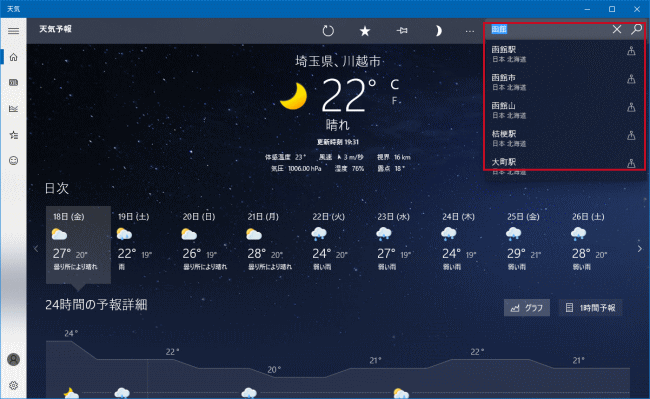Switch temperature unit to Fahrenheit
Image resolution: width=650 pixels, height=399 pixels.
tap(395, 101)
